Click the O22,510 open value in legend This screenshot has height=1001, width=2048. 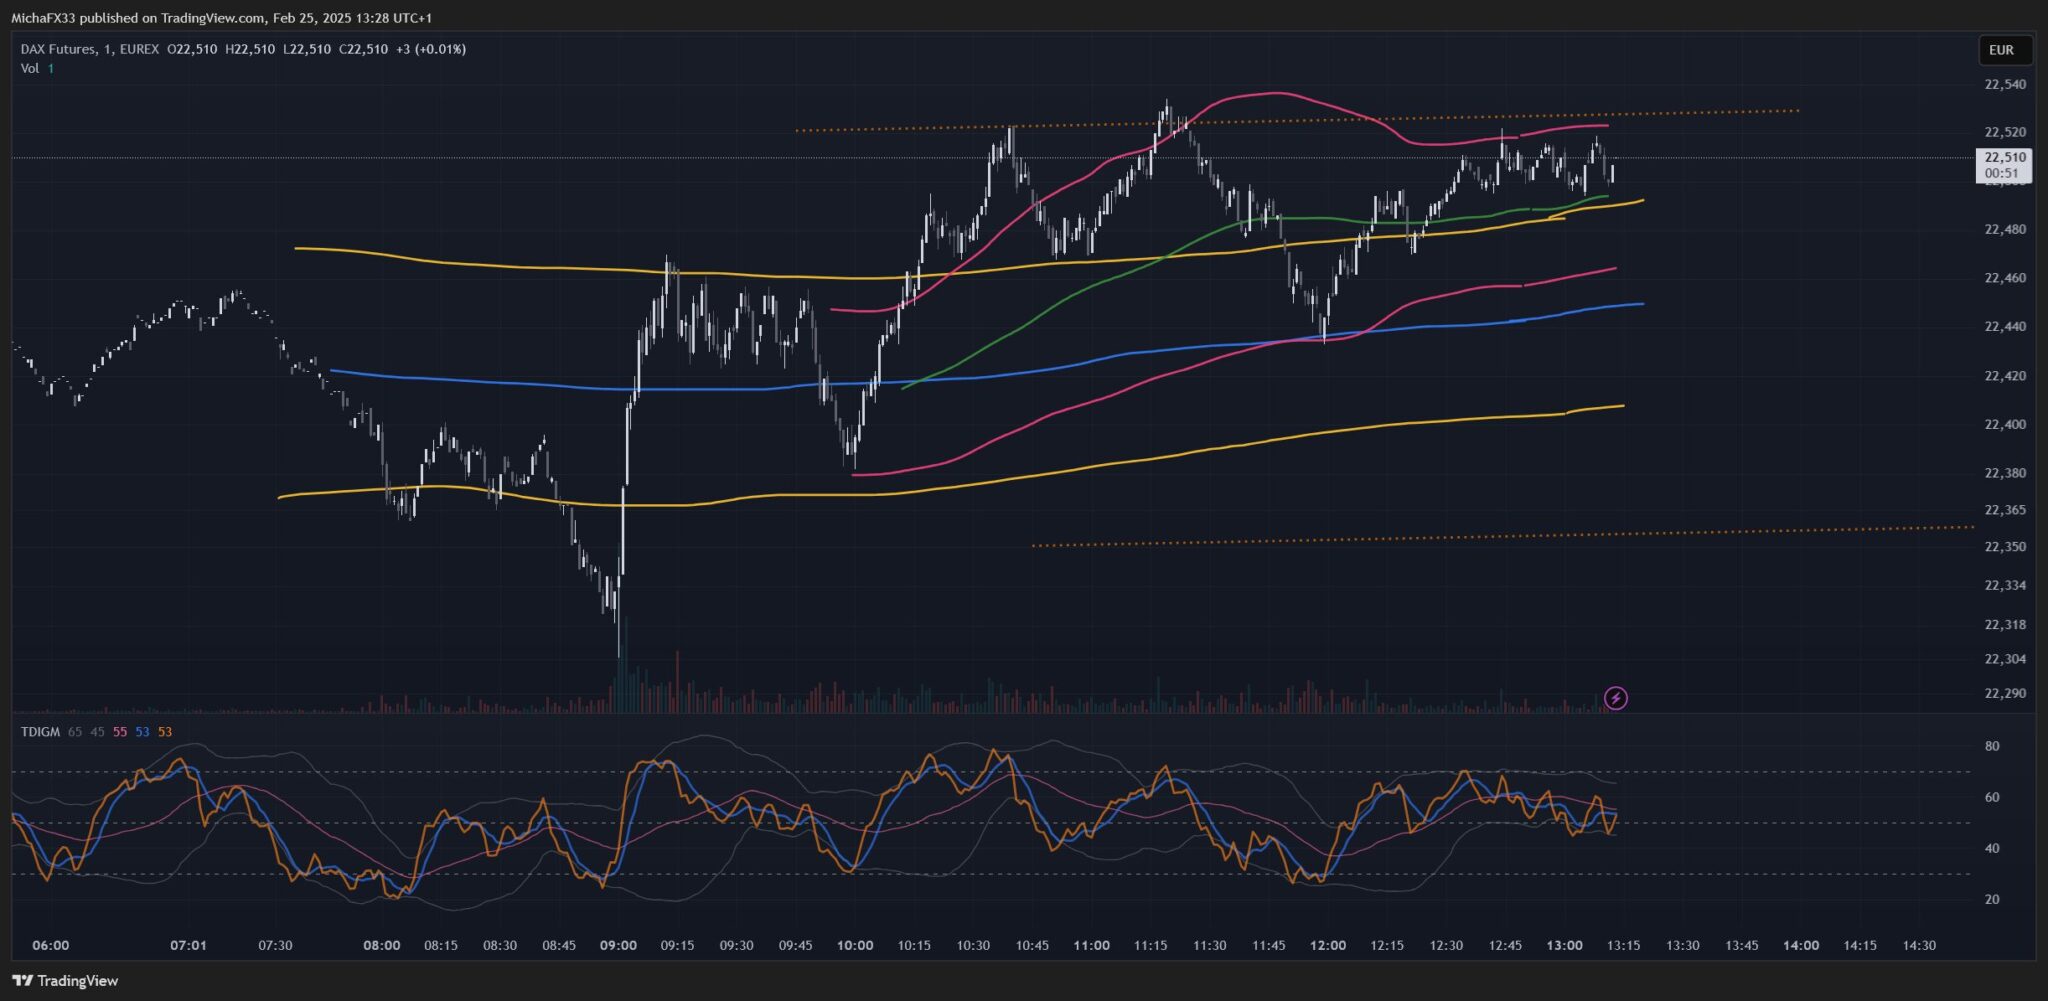click(192, 49)
